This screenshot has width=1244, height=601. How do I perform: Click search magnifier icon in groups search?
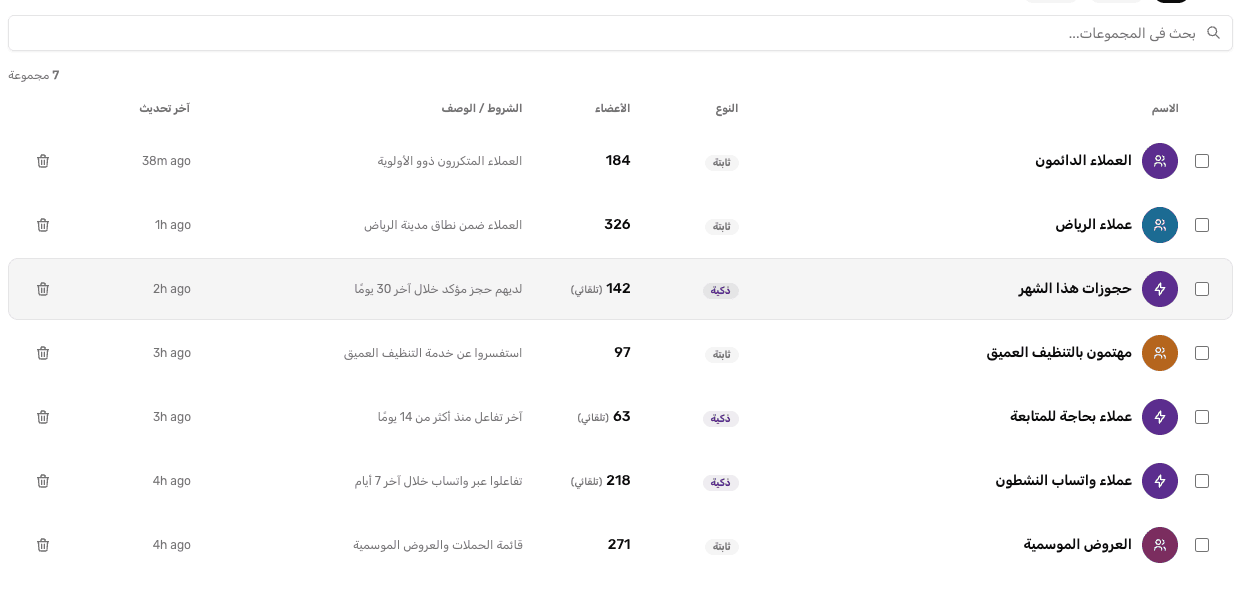1214,33
